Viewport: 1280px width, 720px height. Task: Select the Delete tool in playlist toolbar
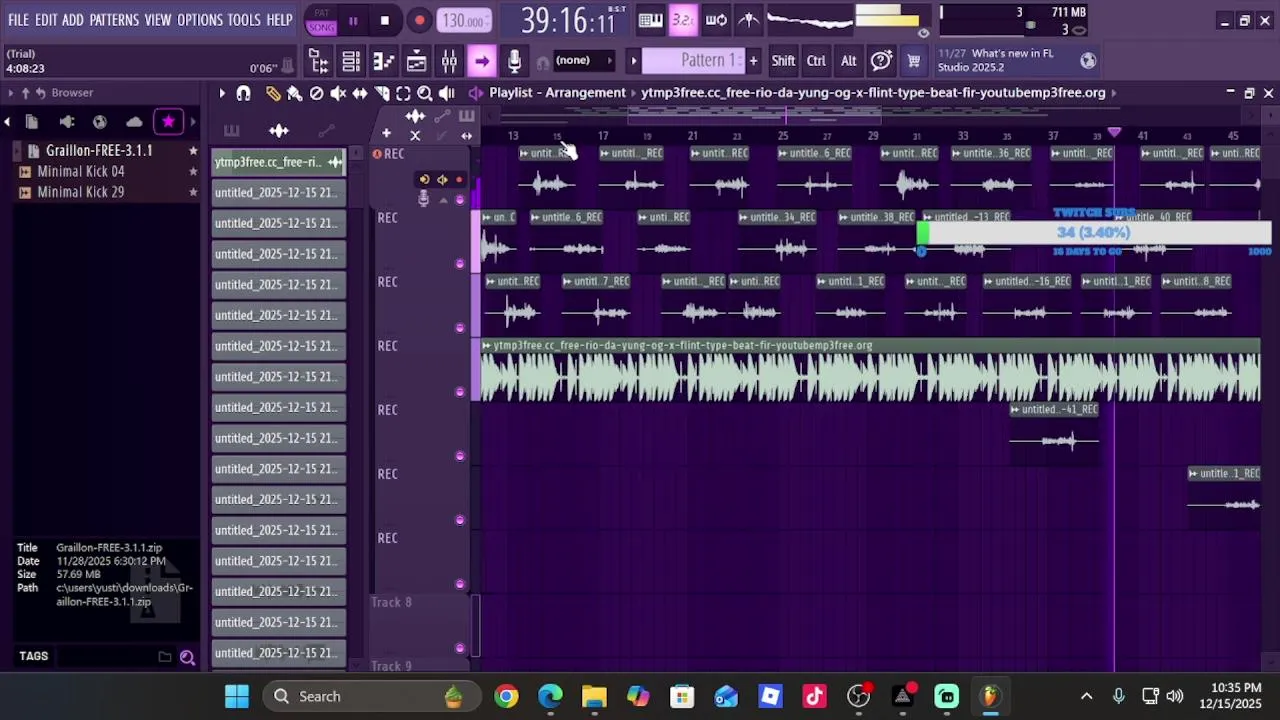[x=316, y=93]
